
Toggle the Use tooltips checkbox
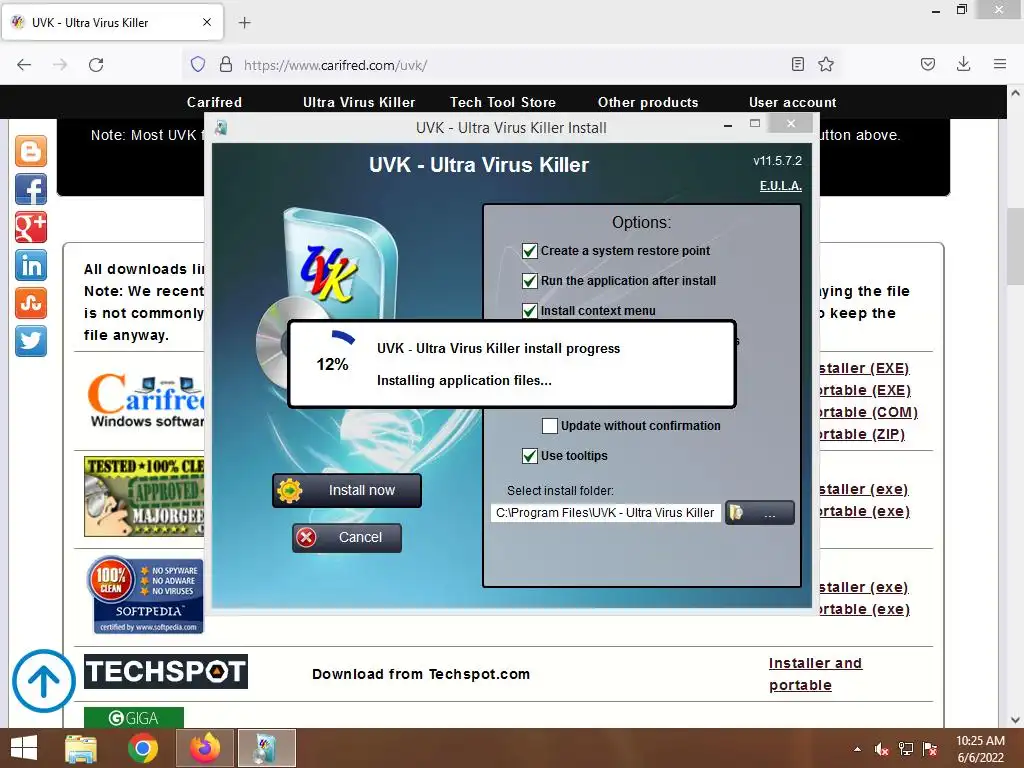click(530, 456)
